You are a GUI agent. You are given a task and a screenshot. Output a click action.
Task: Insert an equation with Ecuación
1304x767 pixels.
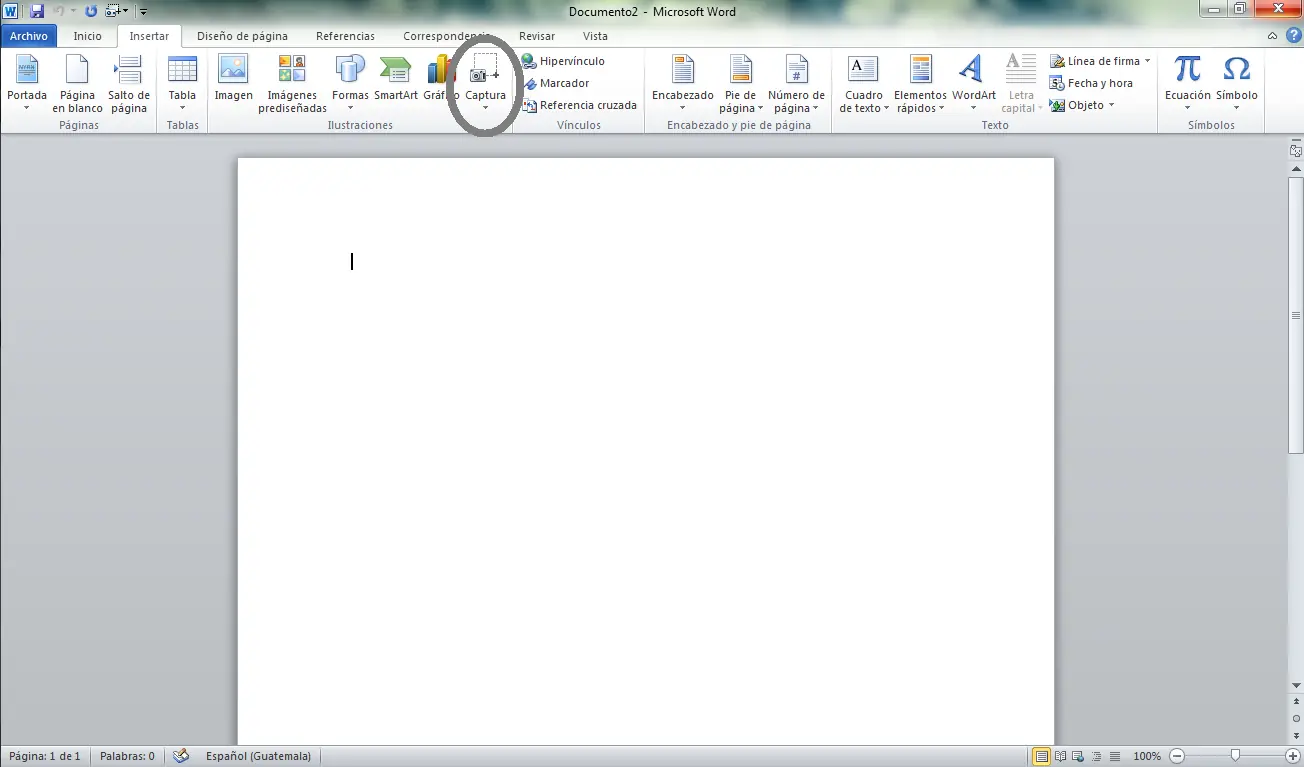[1187, 84]
